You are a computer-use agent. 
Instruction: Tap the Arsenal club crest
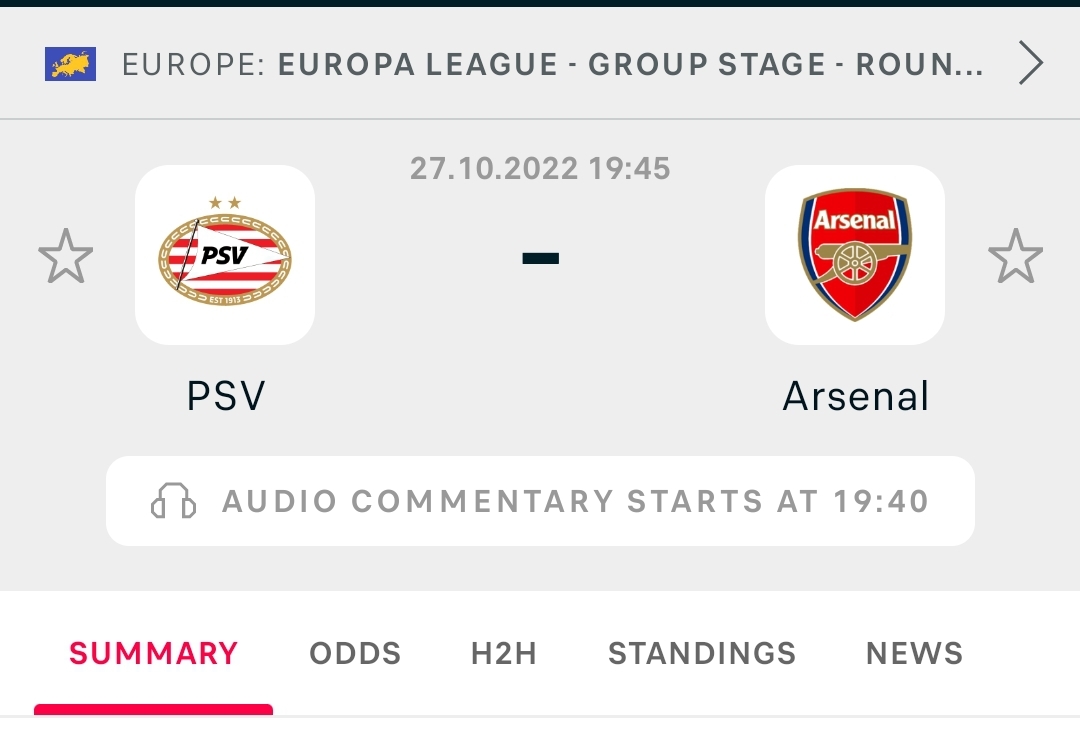(x=855, y=255)
